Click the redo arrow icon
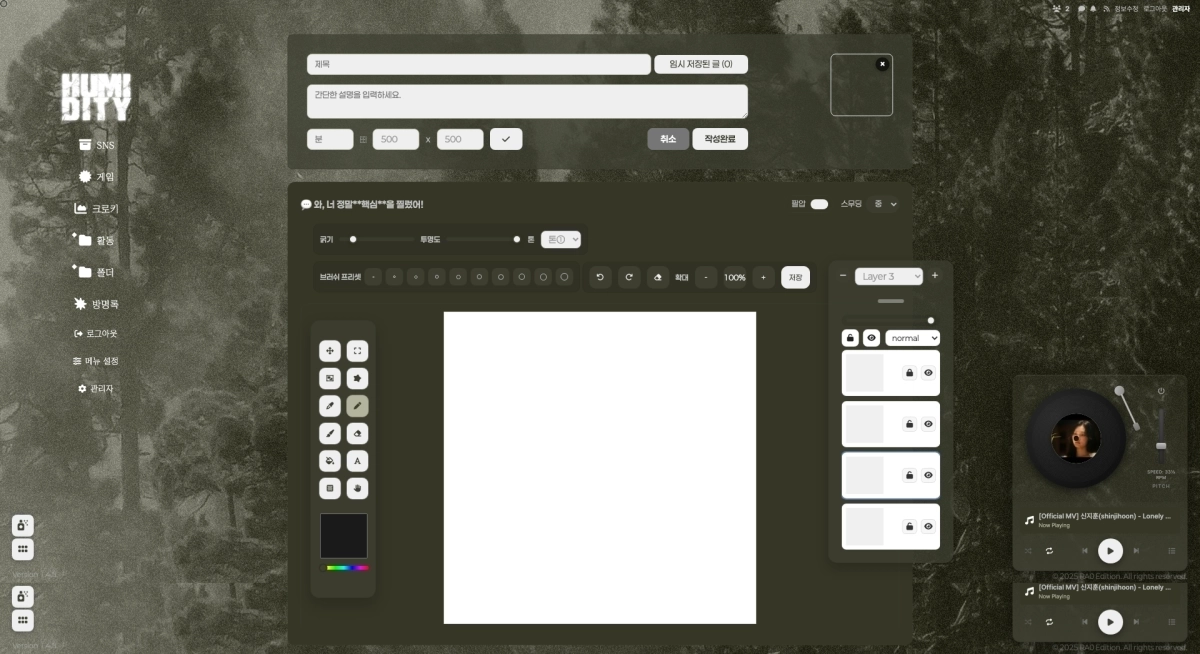Image resolution: width=1200 pixels, height=654 pixels. click(630, 277)
